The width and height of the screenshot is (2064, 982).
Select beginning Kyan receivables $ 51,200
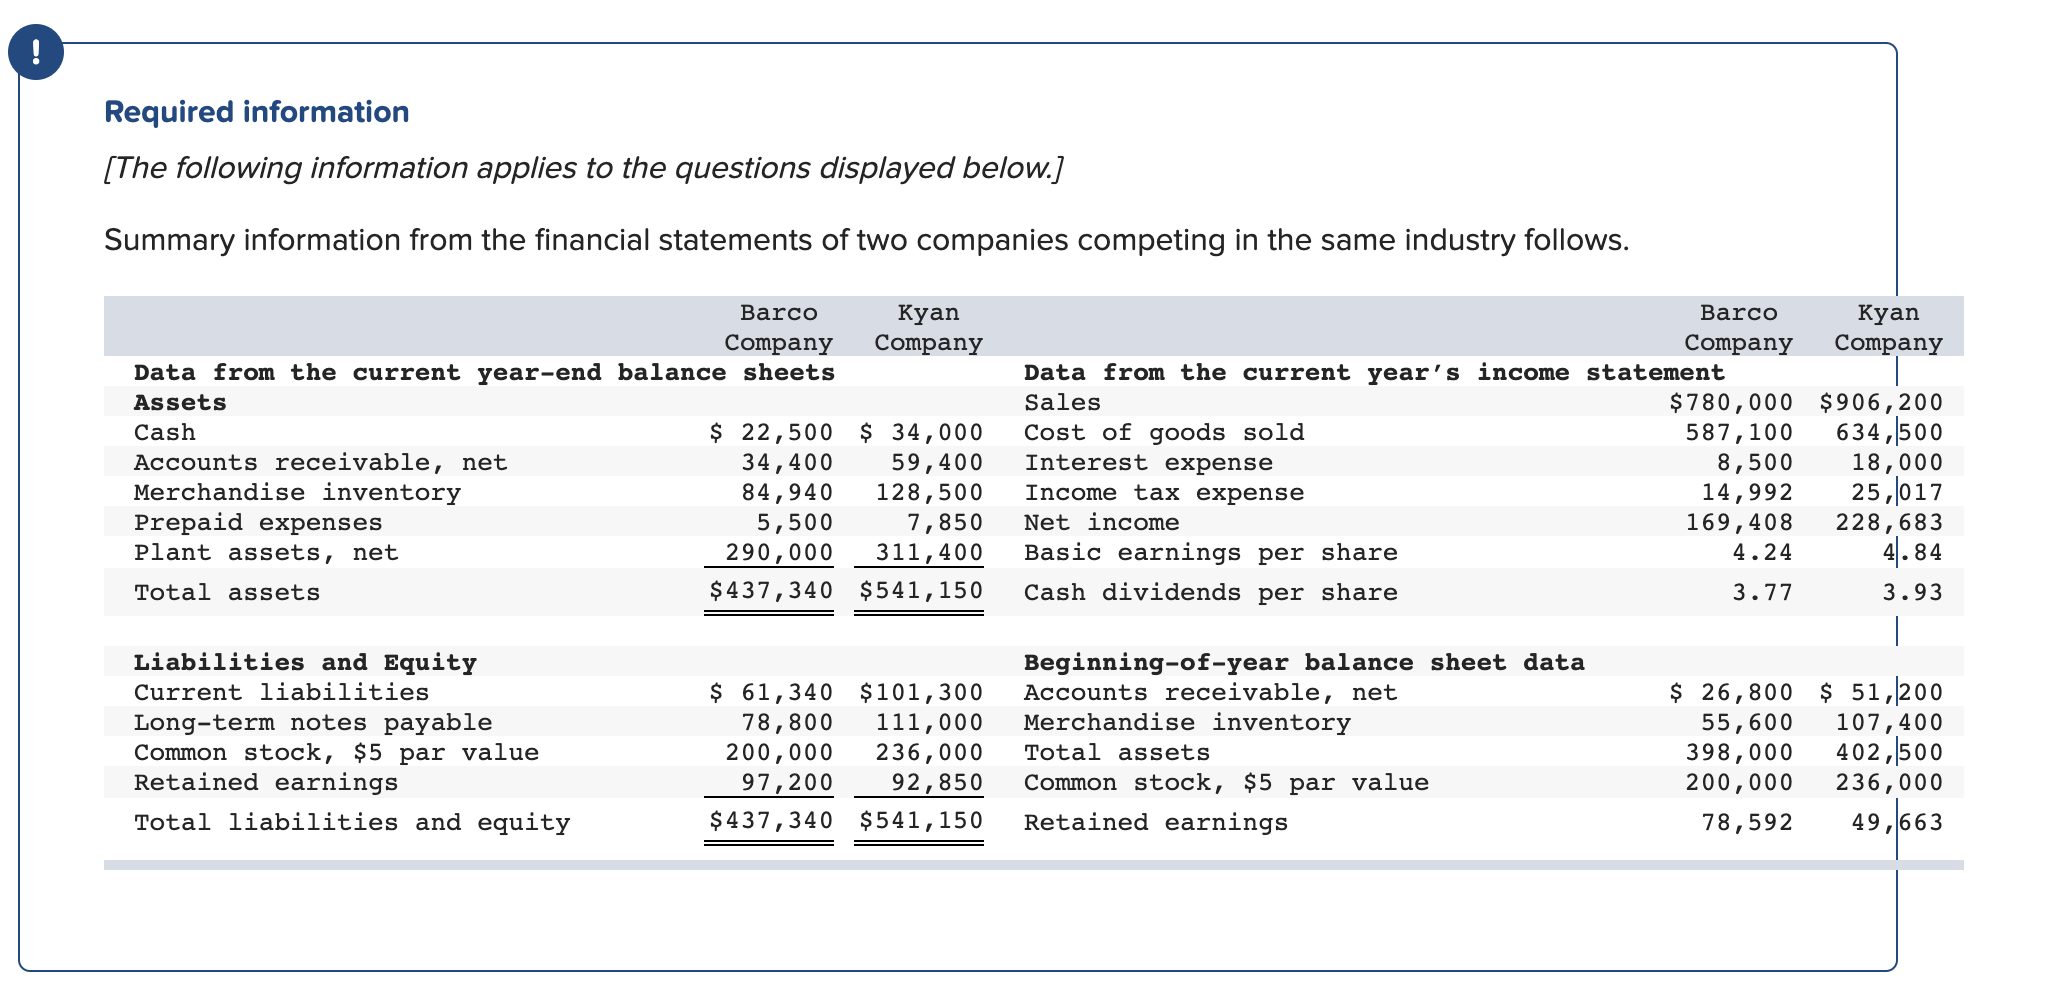pos(1881,692)
